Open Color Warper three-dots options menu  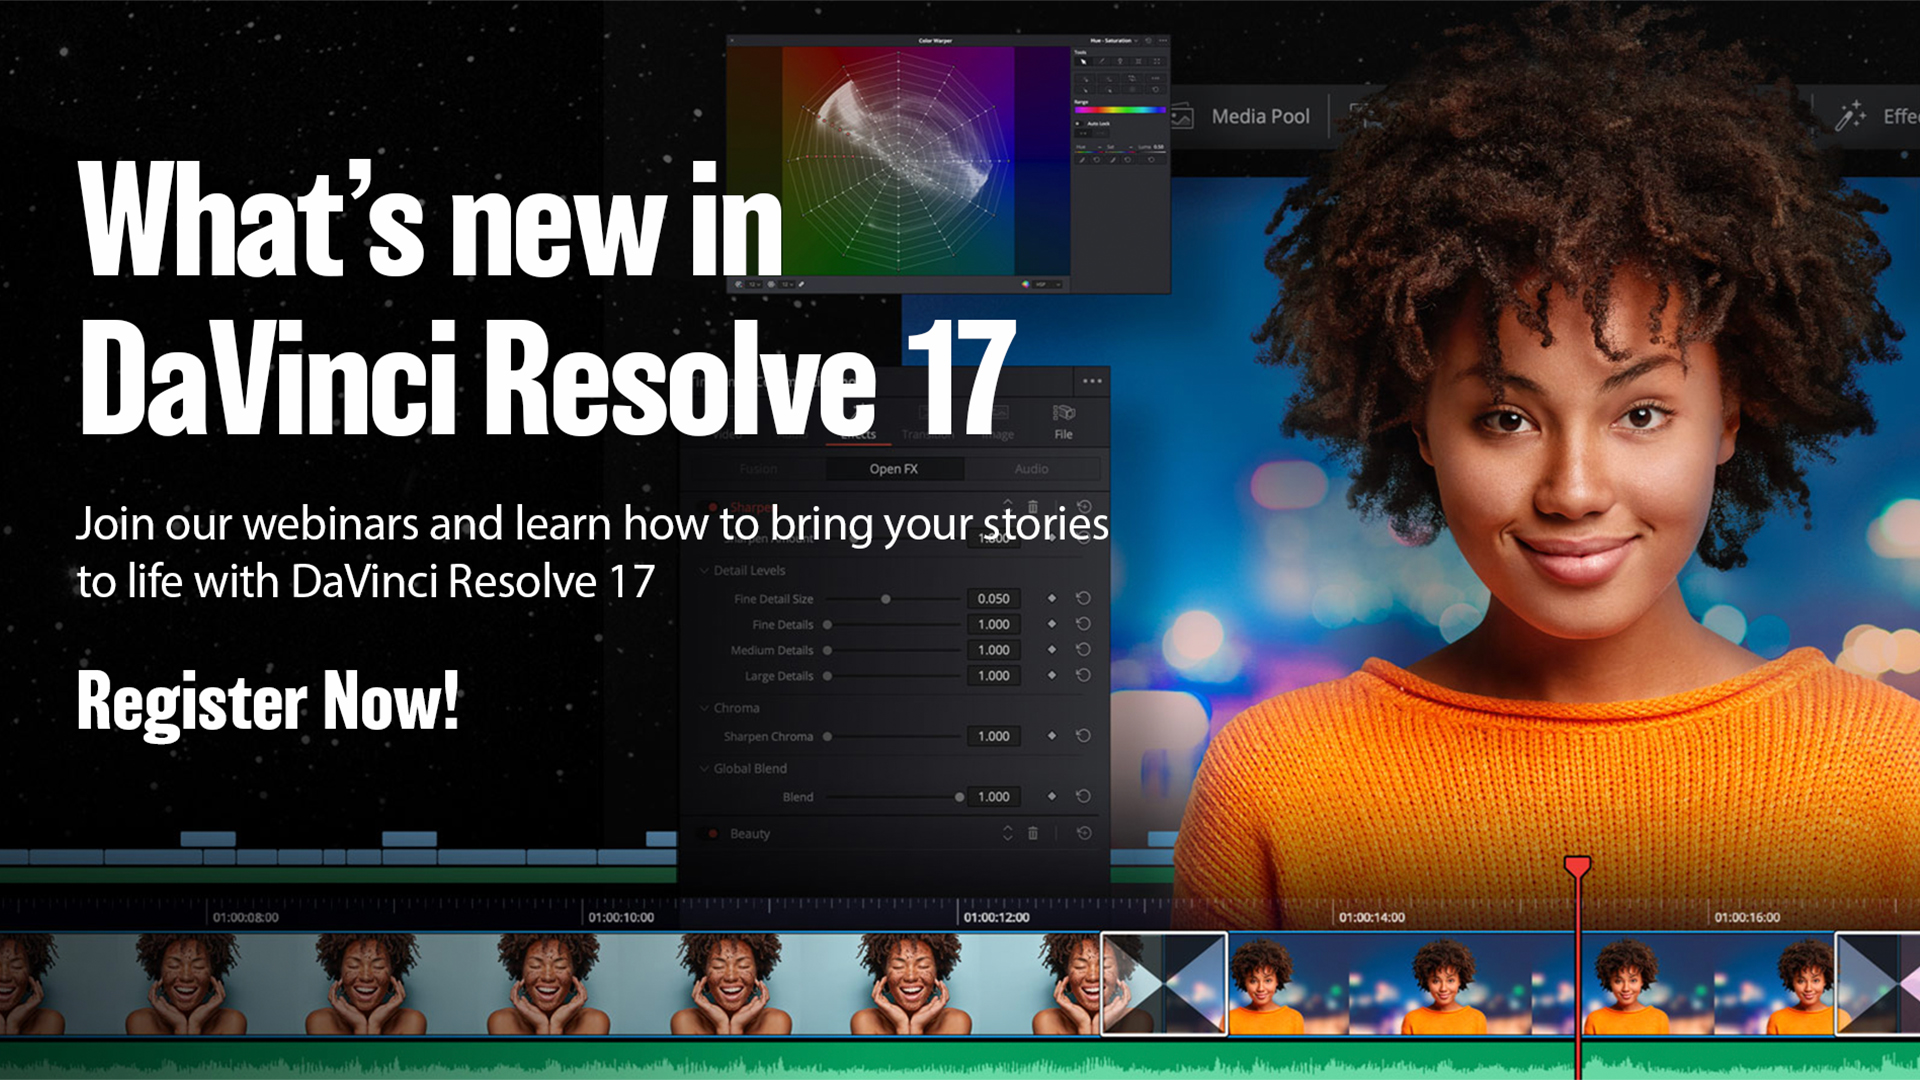coord(1162,41)
